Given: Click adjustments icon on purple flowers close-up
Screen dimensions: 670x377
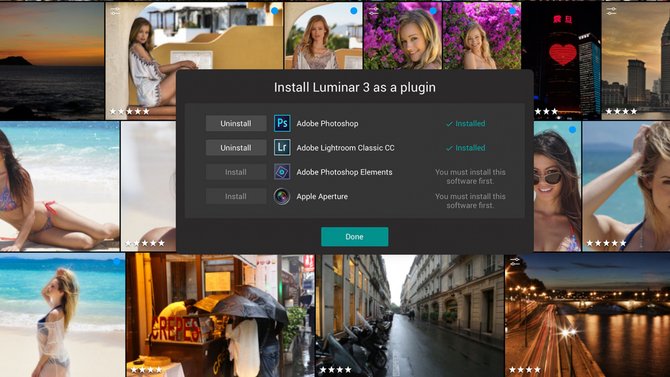Looking at the screenshot, I should point(373,12).
